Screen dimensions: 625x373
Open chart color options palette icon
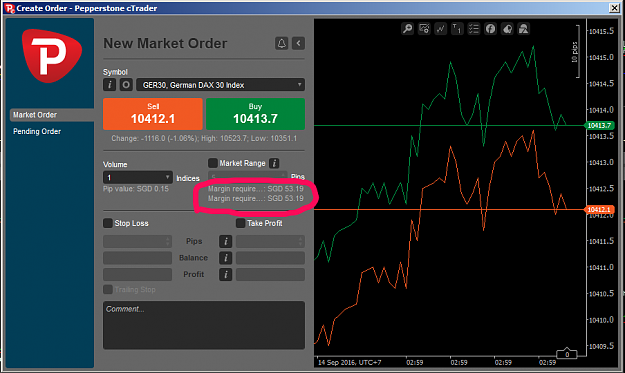tap(507, 29)
